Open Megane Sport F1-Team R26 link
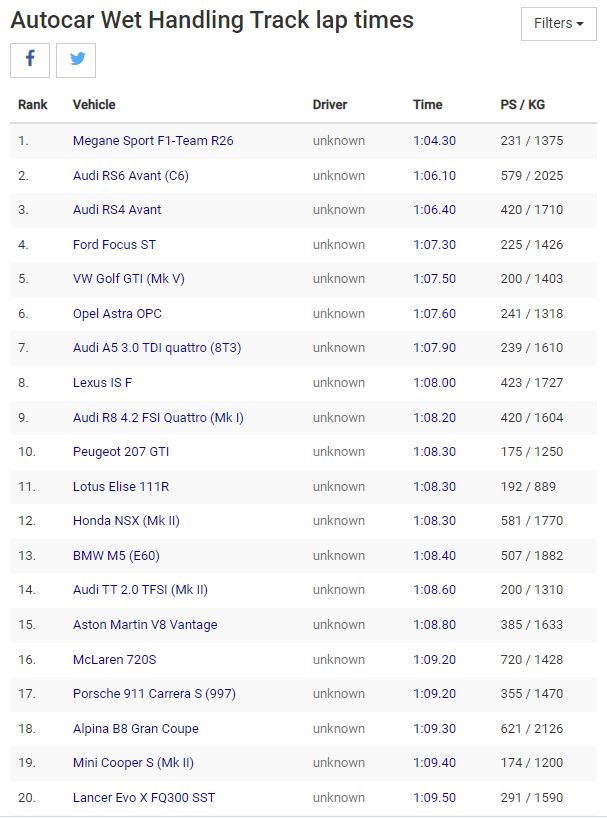Screen dimensions: 607x818 153,141
